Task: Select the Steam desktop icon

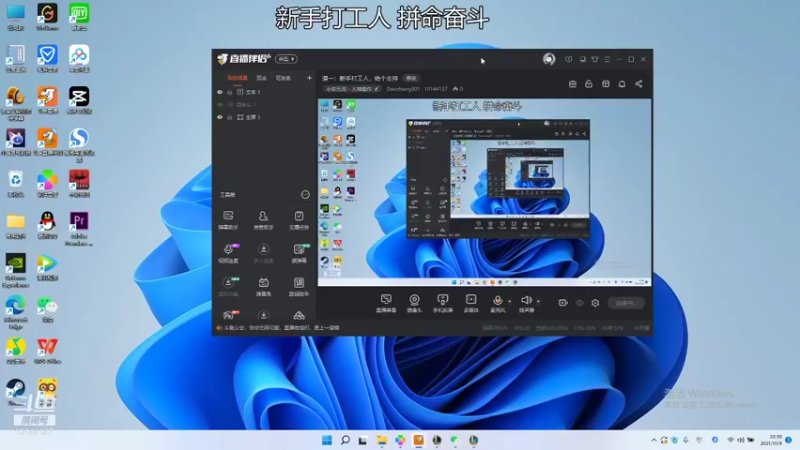Action: tap(15, 392)
